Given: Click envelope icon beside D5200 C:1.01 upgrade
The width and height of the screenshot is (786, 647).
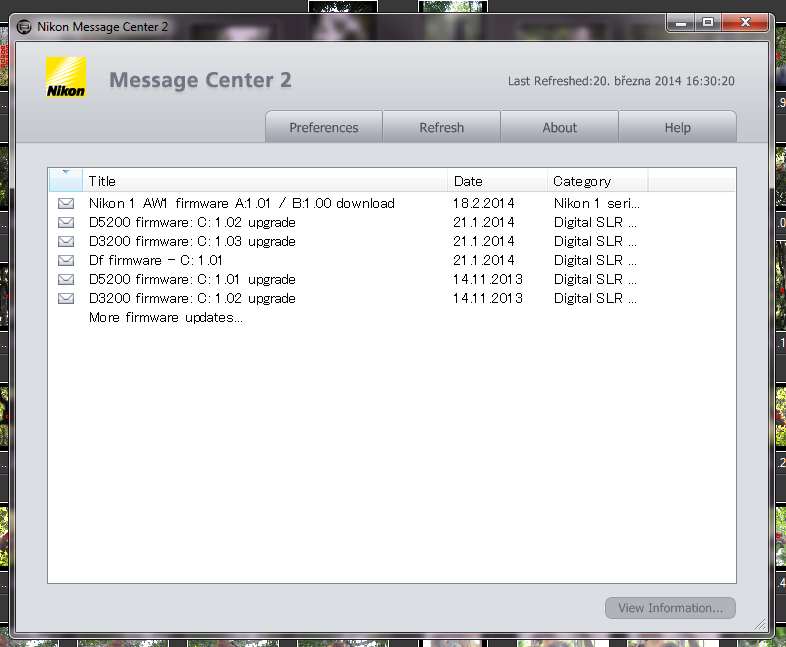Looking at the screenshot, I should pyautogui.click(x=66, y=279).
